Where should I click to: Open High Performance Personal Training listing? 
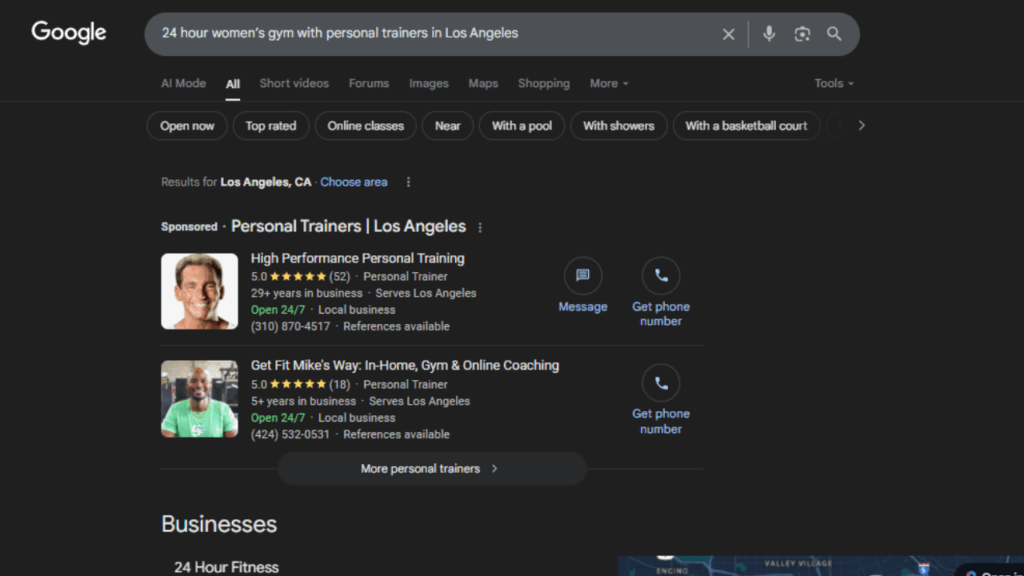[357, 259]
